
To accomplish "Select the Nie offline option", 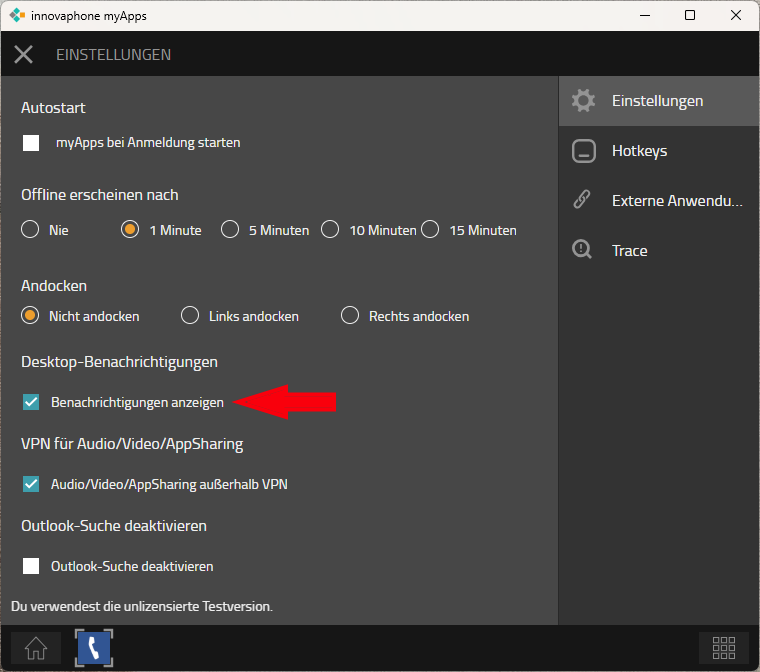I will click(x=31, y=230).
